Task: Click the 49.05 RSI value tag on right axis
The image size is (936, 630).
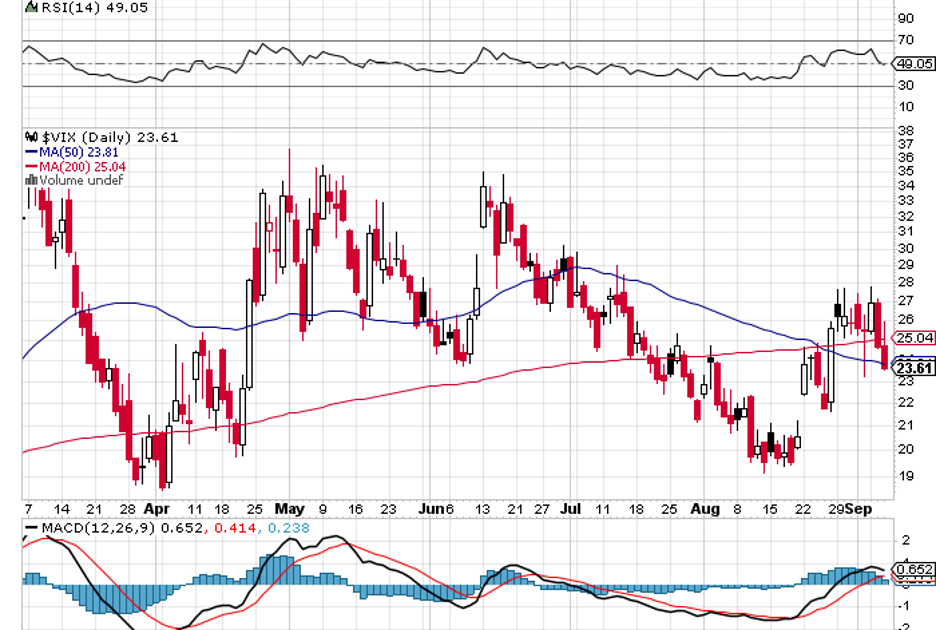Action: click(x=914, y=63)
